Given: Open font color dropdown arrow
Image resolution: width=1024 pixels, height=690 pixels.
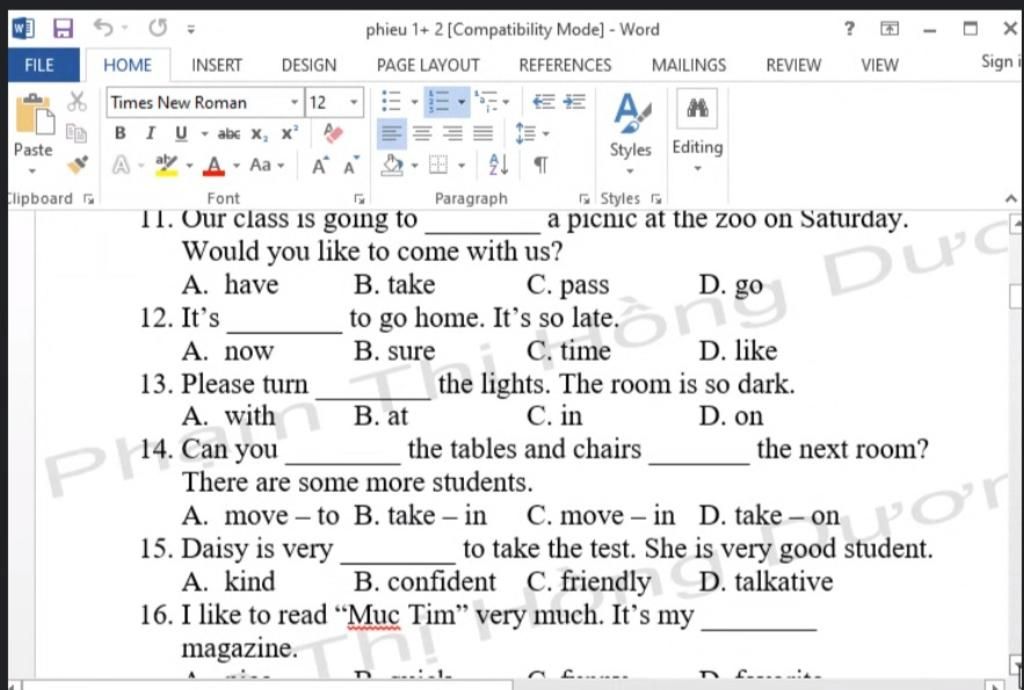Looking at the screenshot, I should tap(236, 165).
